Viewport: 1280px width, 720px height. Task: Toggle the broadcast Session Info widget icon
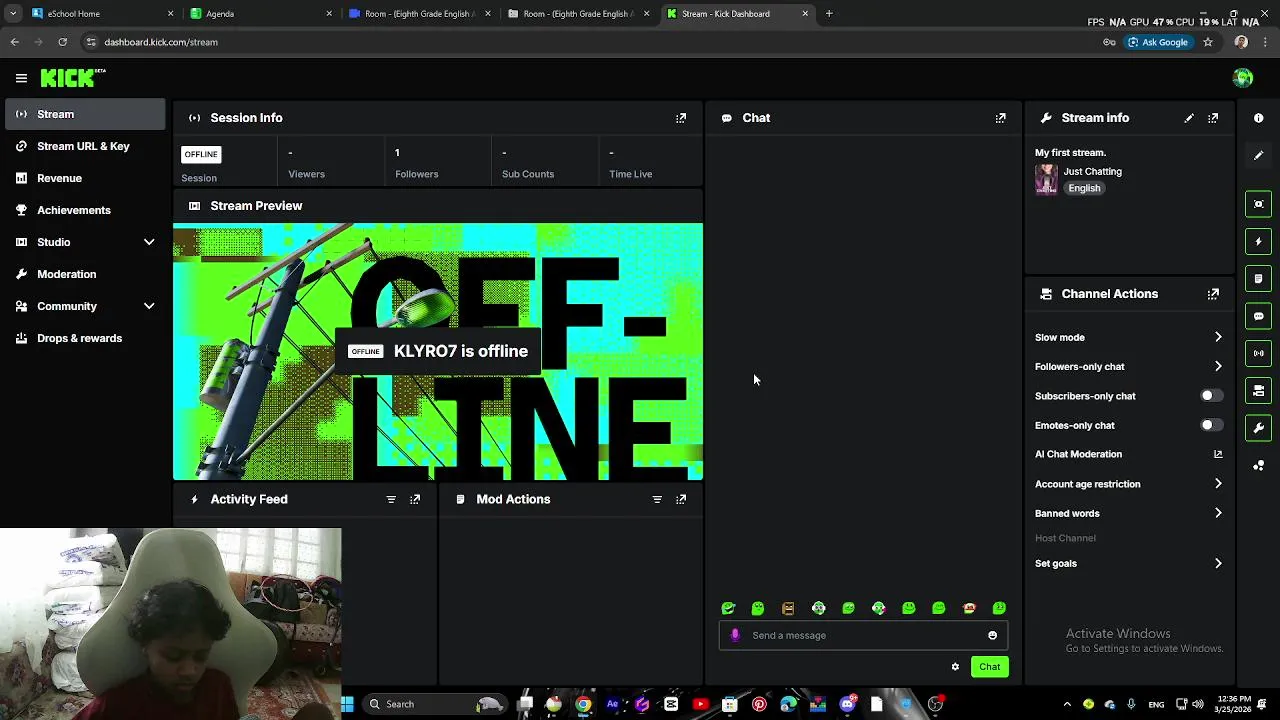[1259, 353]
